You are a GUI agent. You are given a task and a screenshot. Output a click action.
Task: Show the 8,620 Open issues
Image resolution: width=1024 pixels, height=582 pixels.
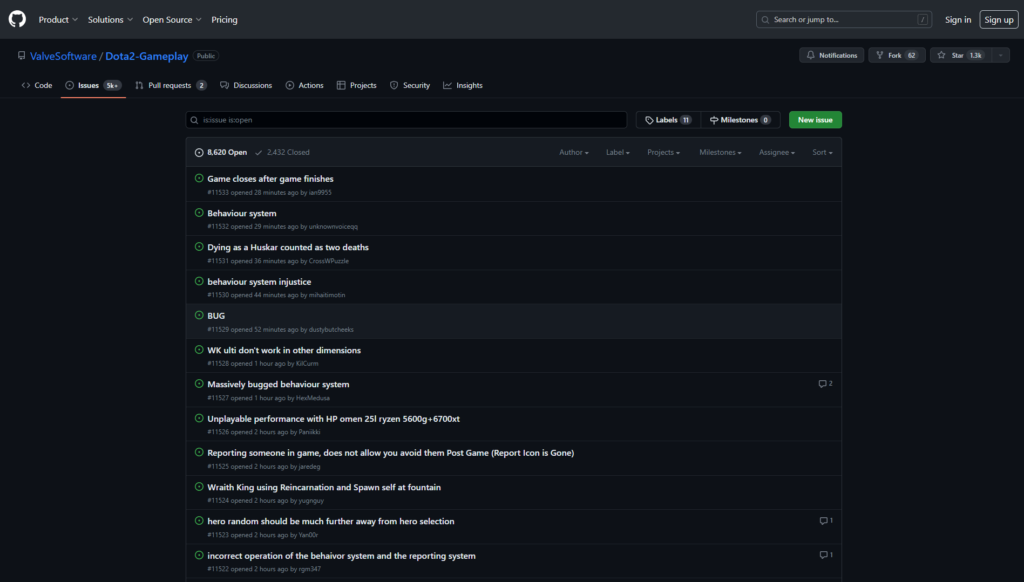point(221,153)
